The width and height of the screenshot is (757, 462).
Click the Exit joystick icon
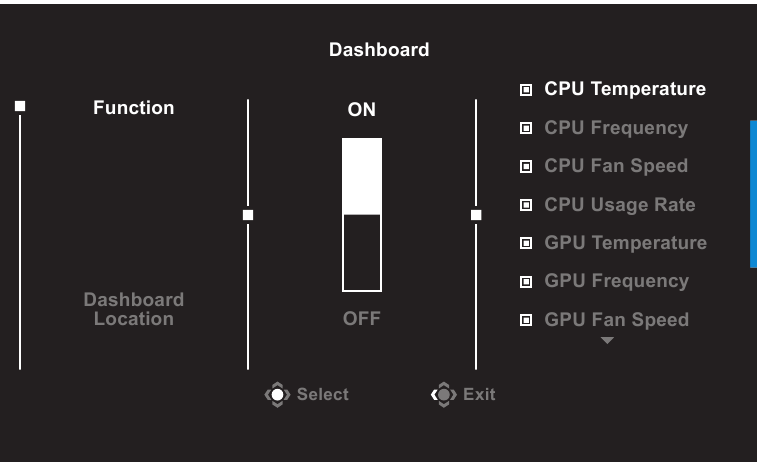442,394
